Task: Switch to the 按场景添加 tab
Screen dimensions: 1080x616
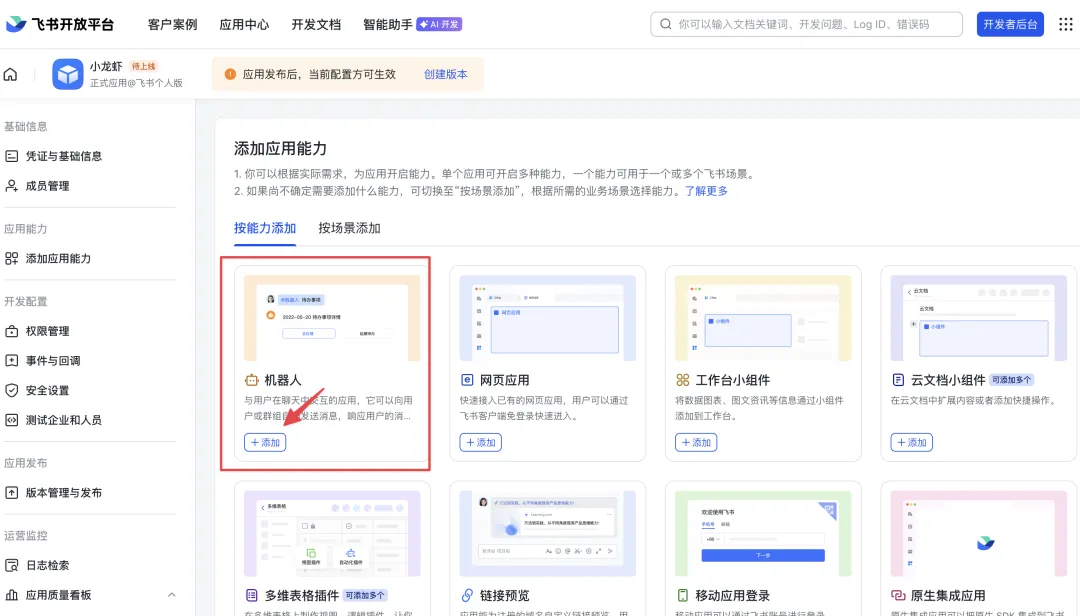Action: [349, 228]
